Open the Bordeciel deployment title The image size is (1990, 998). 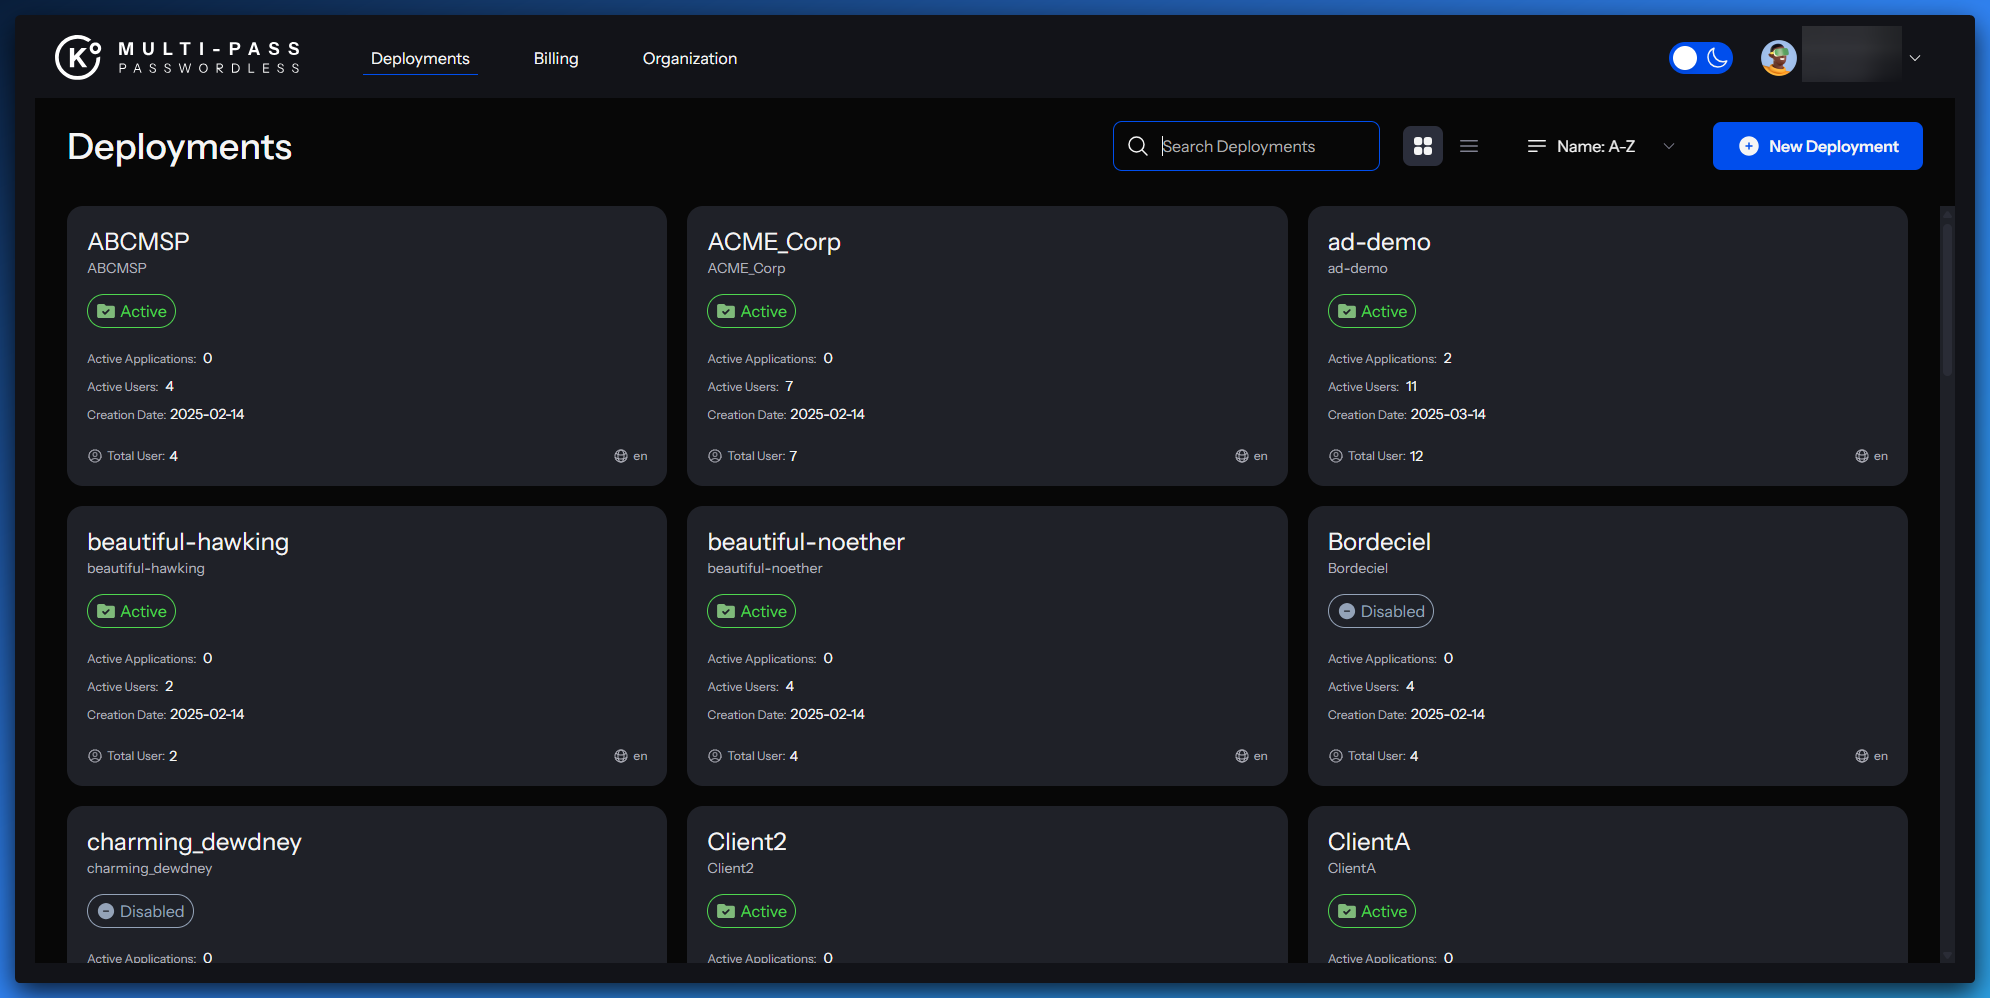point(1379,541)
